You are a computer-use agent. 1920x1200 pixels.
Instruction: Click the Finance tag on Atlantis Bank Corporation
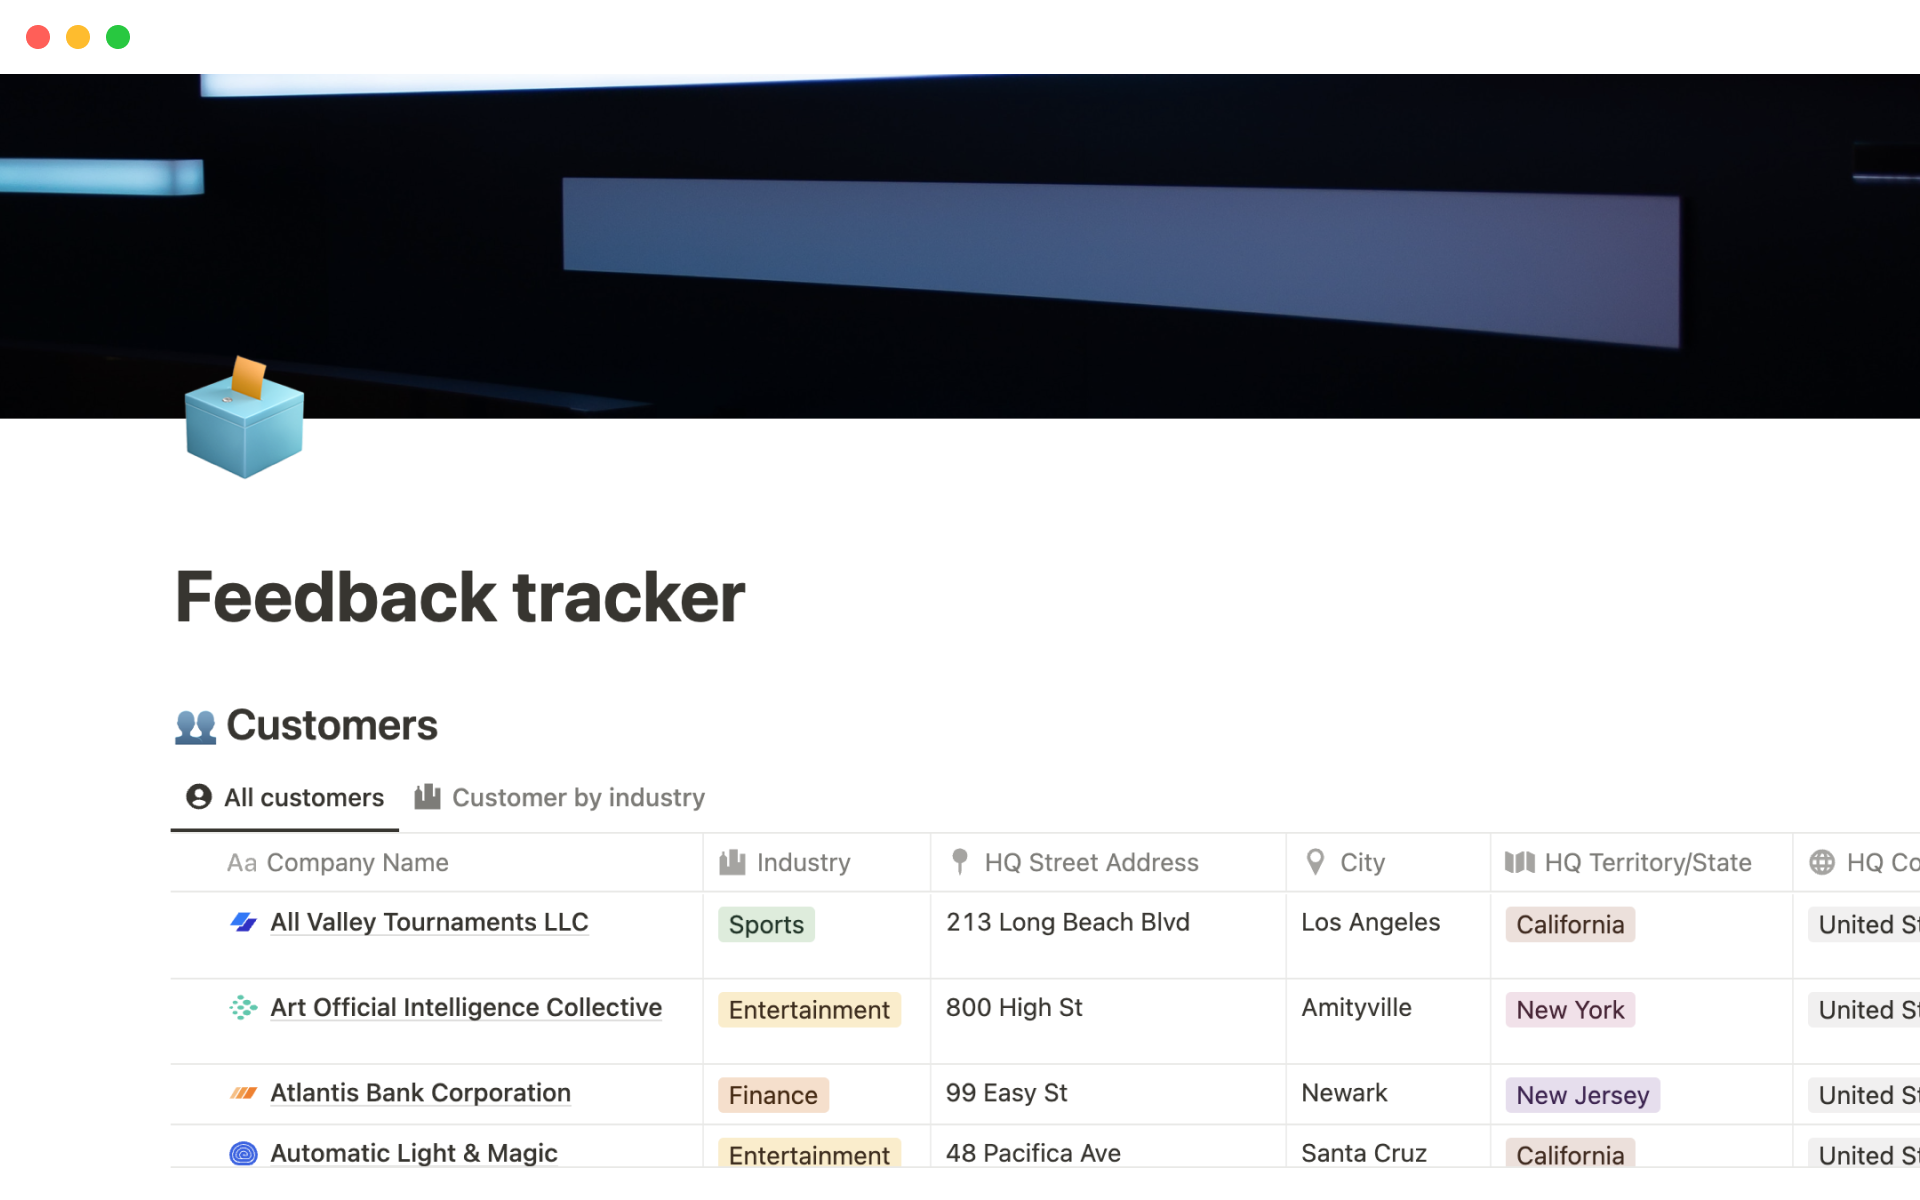[x=773, y=1092]
